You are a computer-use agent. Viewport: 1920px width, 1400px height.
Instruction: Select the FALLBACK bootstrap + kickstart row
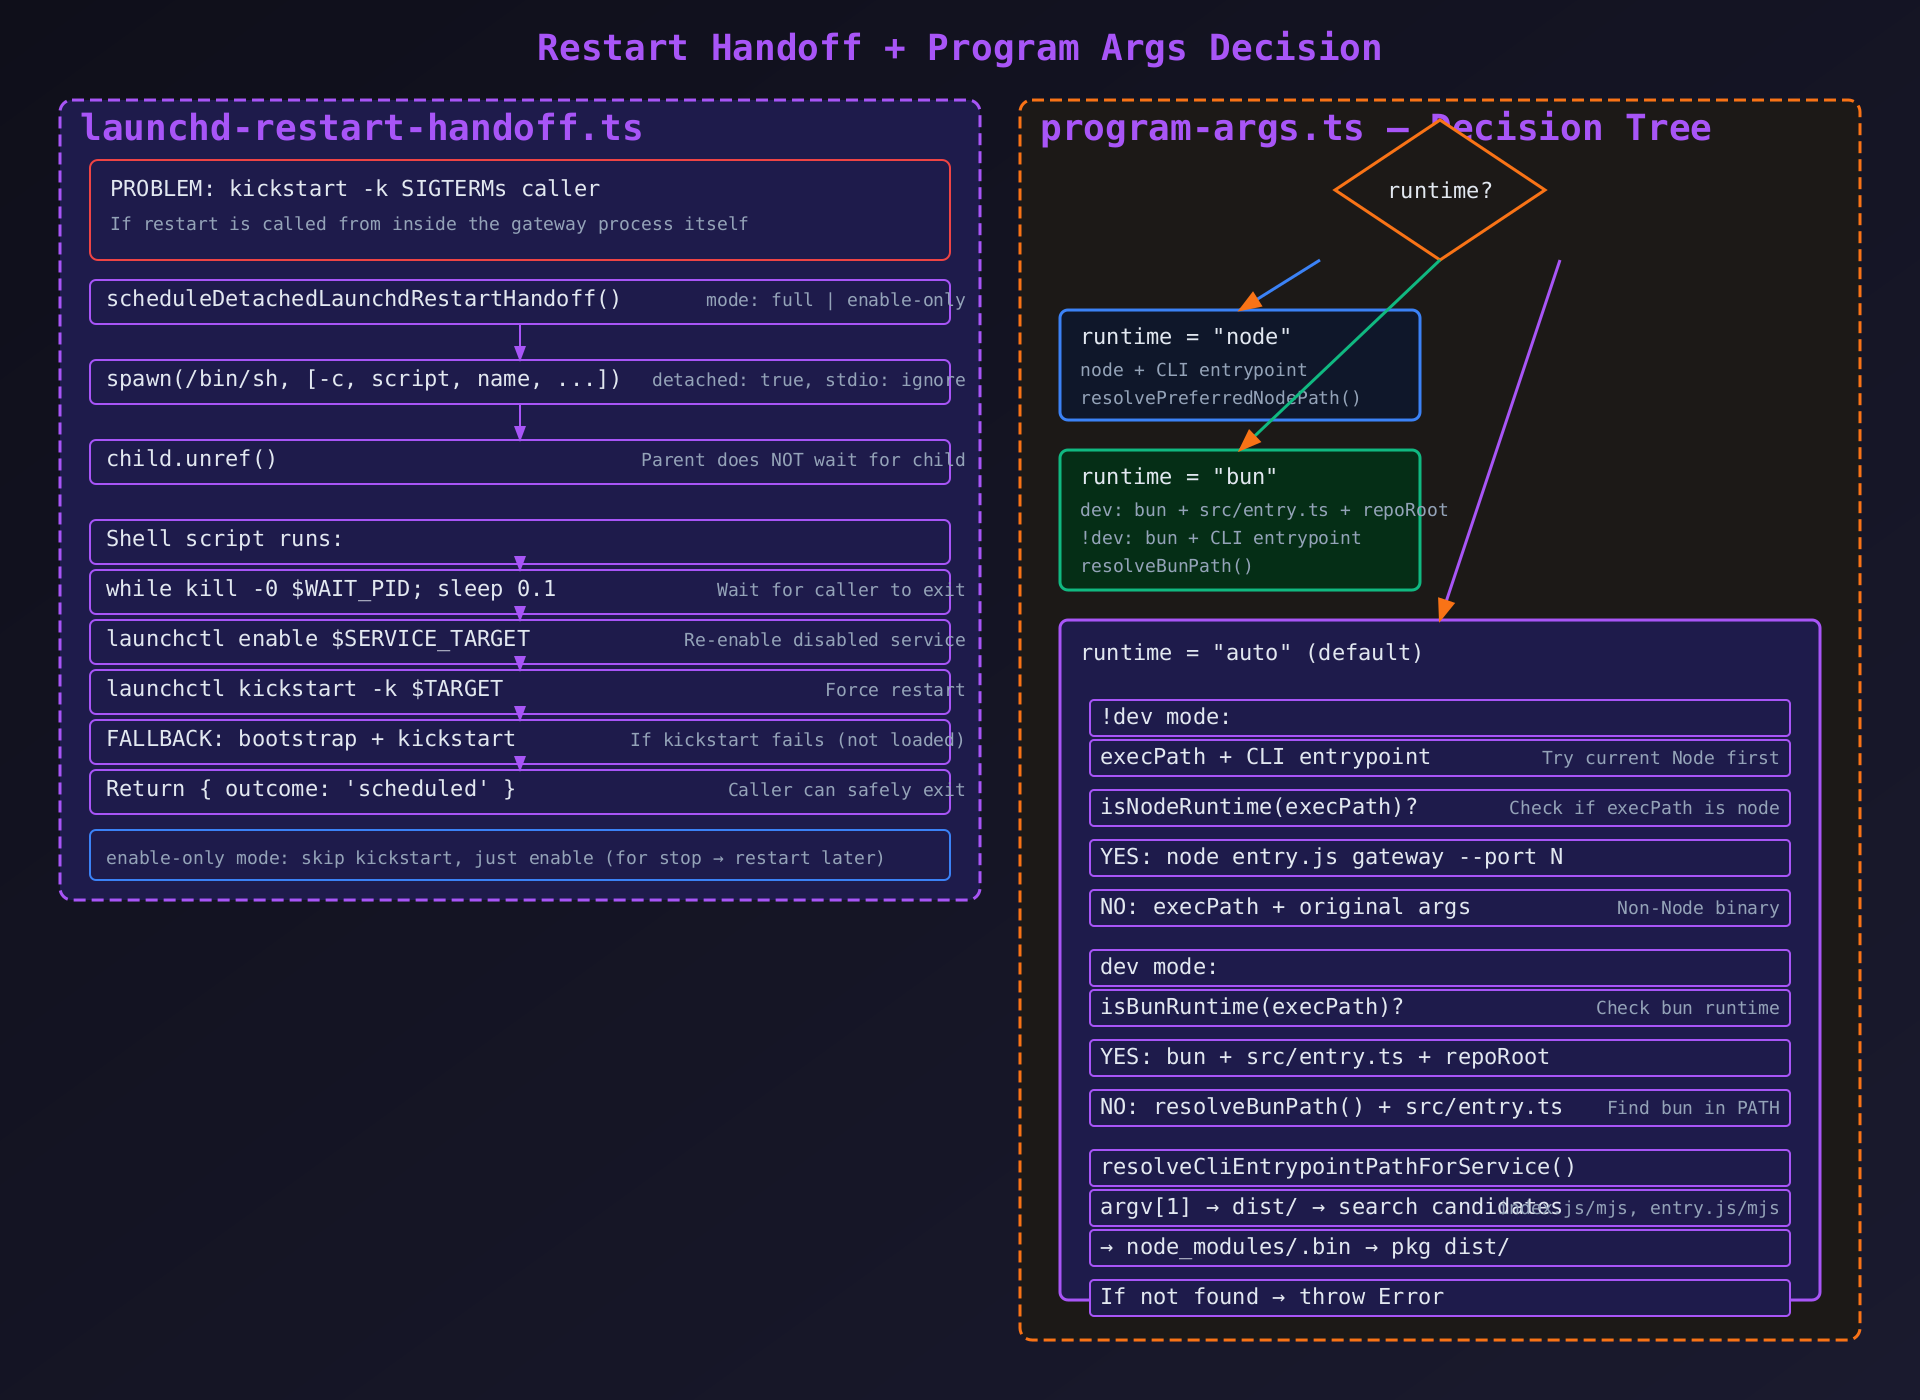(x=519, y=740)
